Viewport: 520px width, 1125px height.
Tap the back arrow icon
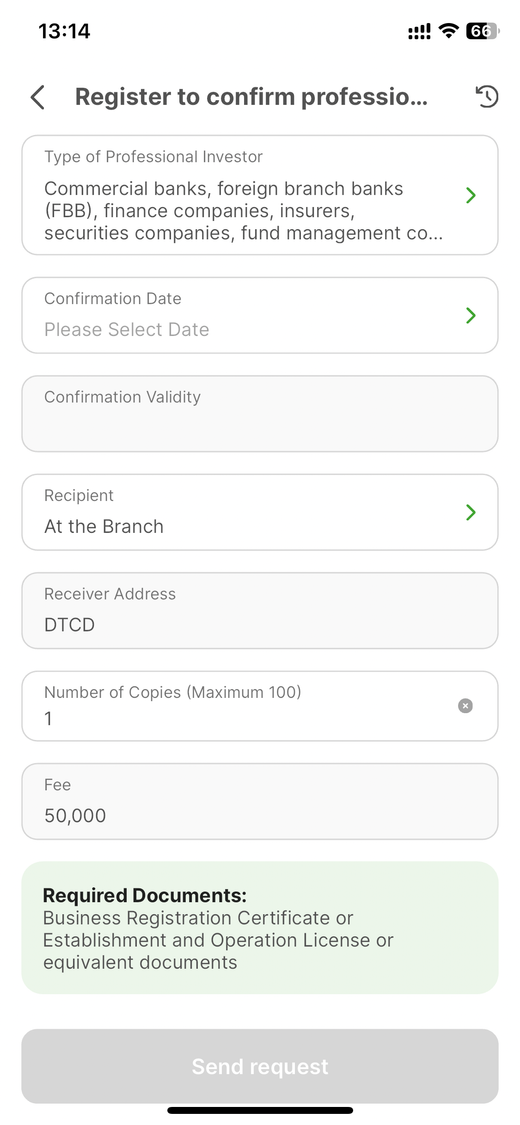[38, 97]
